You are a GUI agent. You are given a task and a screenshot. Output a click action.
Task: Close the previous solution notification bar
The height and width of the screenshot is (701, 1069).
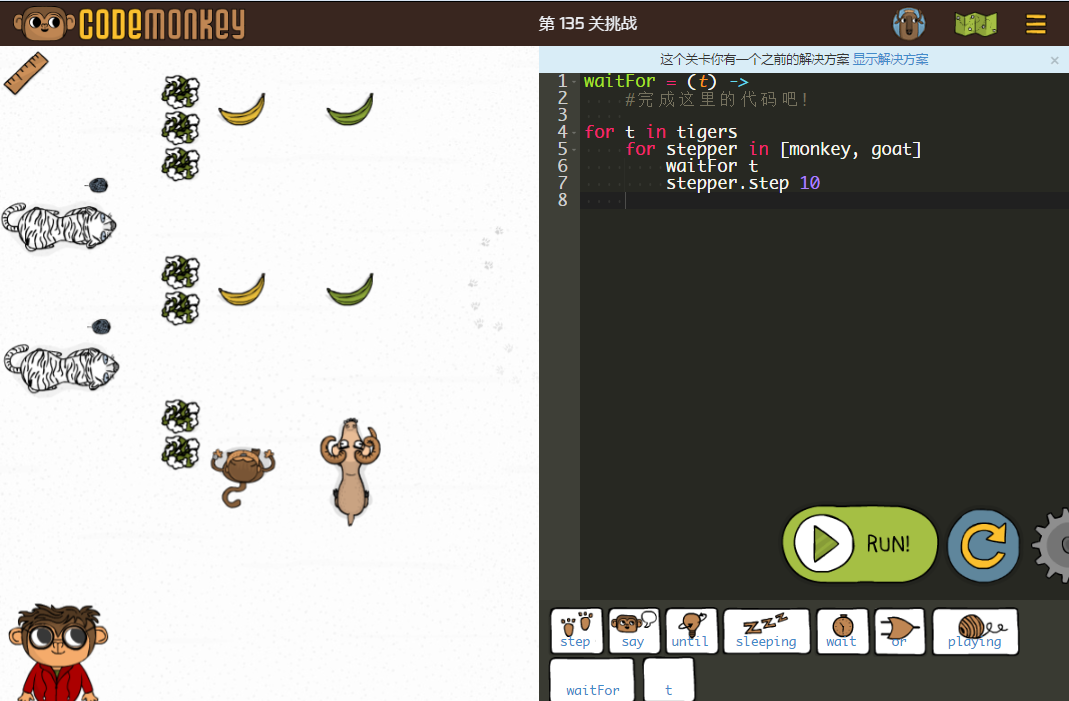[x=1054, y=60]
